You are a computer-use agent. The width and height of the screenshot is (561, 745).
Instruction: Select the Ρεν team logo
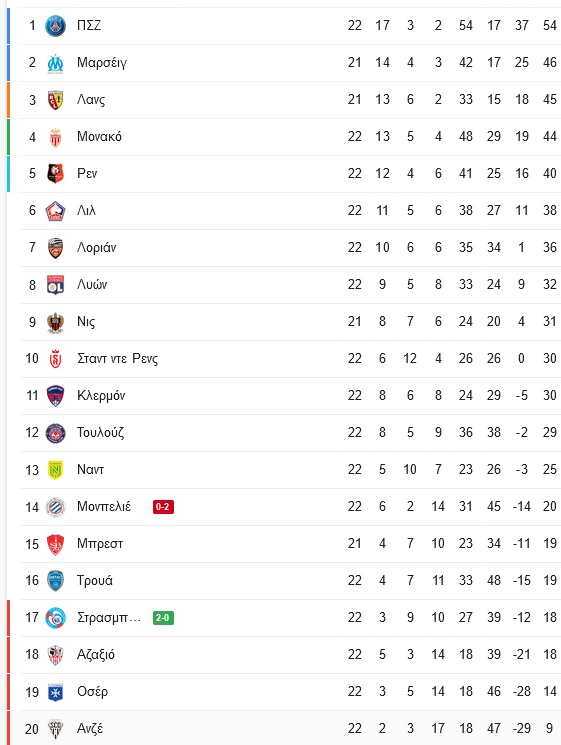[x=55, y=173]
